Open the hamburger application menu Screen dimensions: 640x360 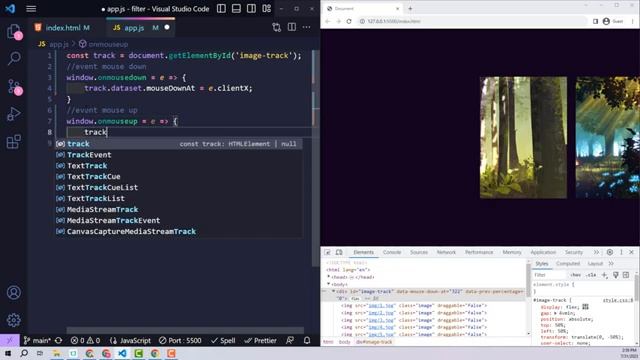(31, 9)
